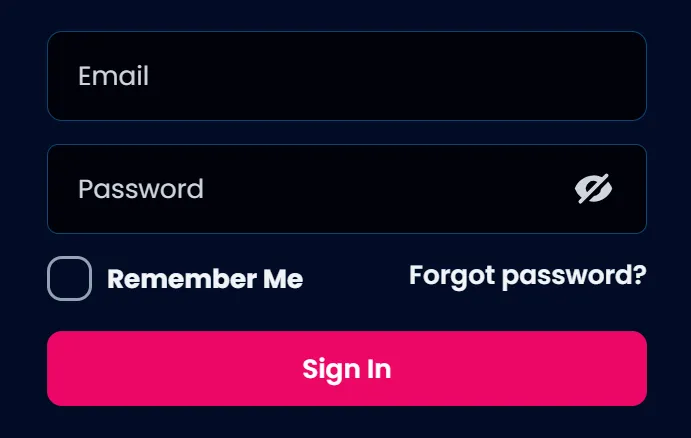The width and height of the screenshot is (691, 438).
Task: Open the Forgot password? link
Action: pyautogui.click(x=528, y=276)
